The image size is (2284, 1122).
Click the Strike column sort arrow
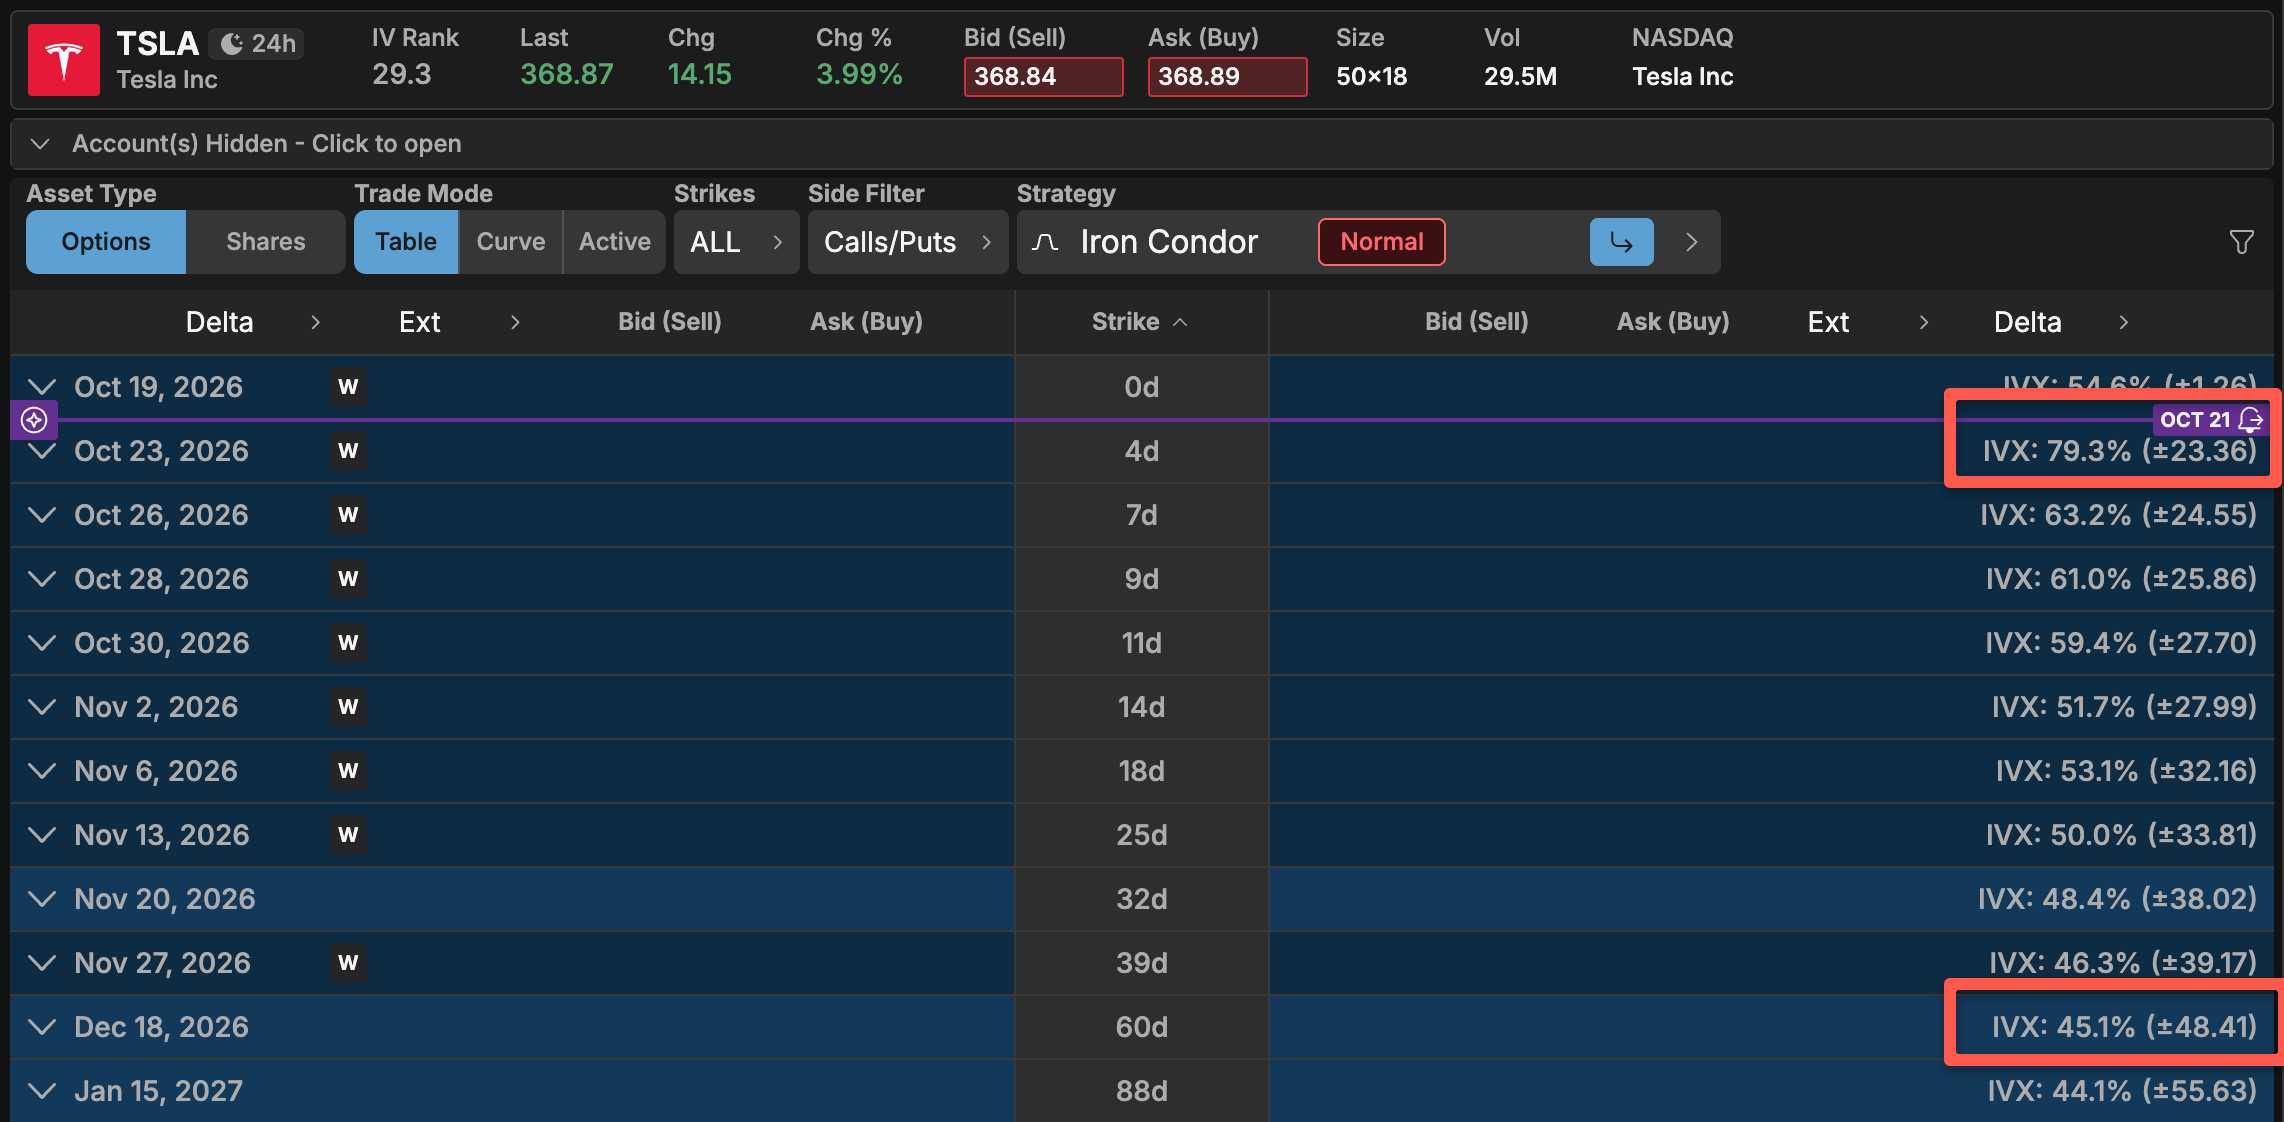click(x=1180, y=322)
